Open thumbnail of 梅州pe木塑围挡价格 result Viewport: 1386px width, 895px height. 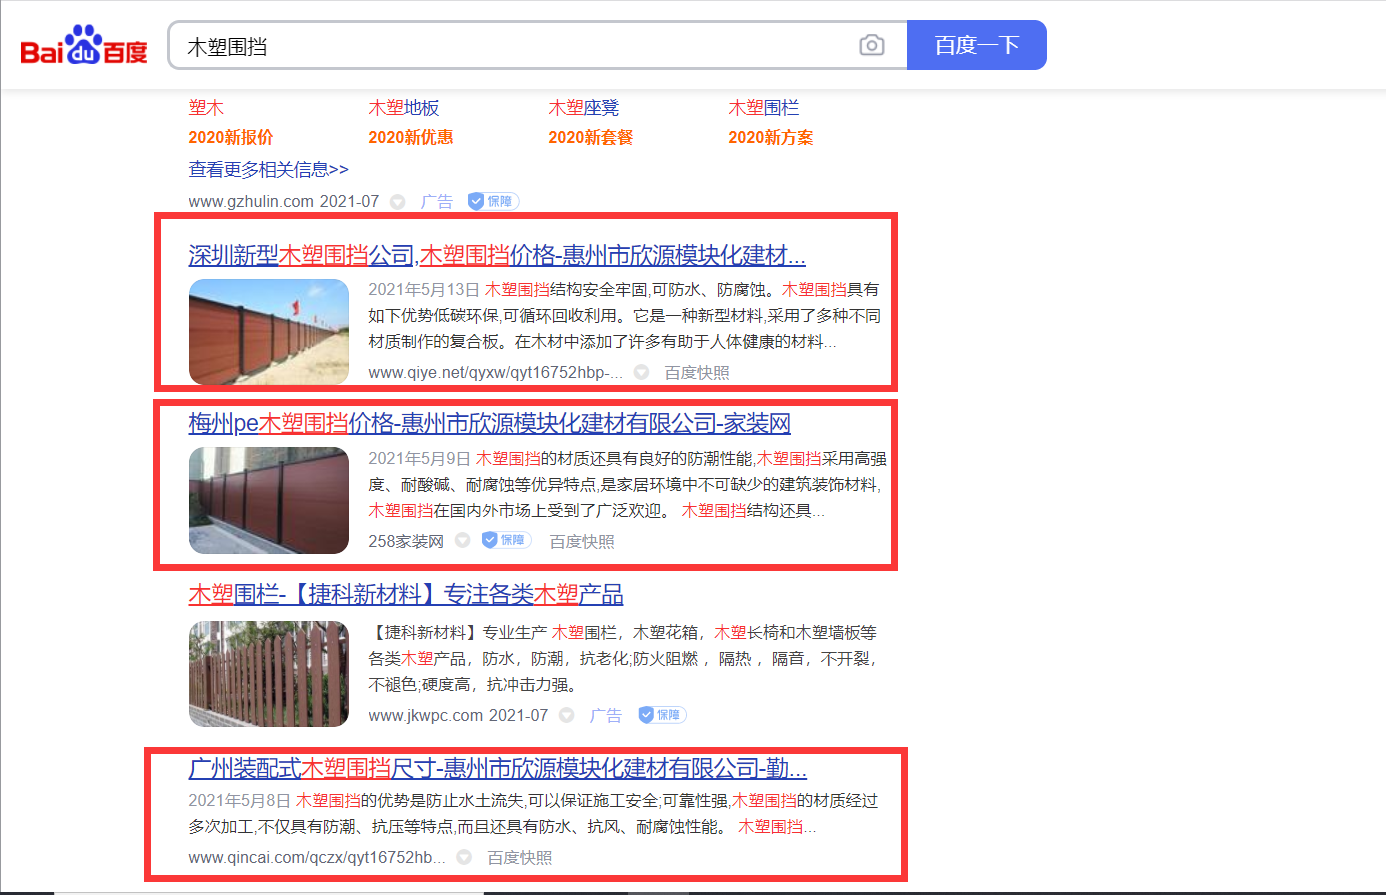tap(269, 501)
